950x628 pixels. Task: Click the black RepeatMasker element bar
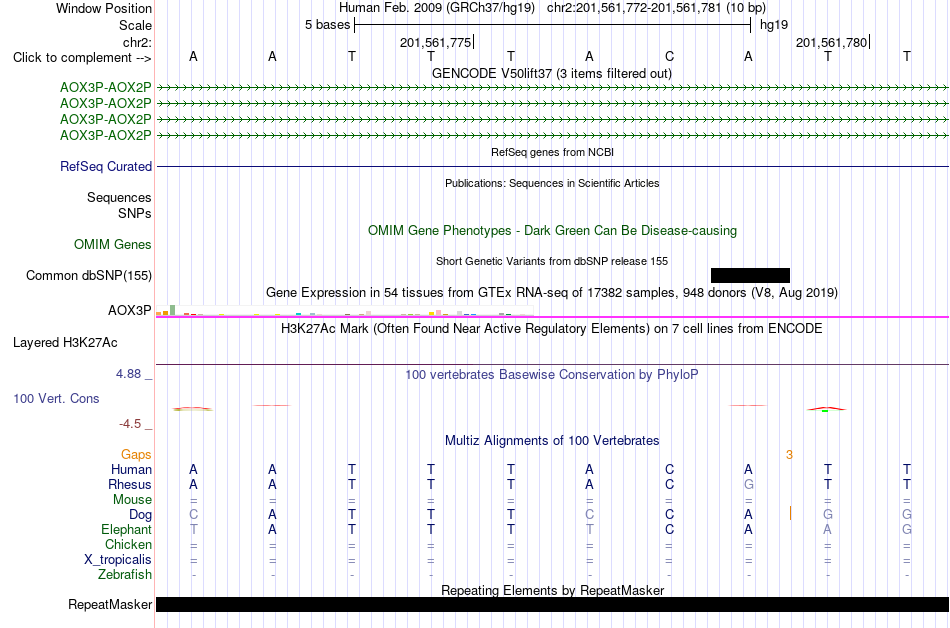[552, 604]
